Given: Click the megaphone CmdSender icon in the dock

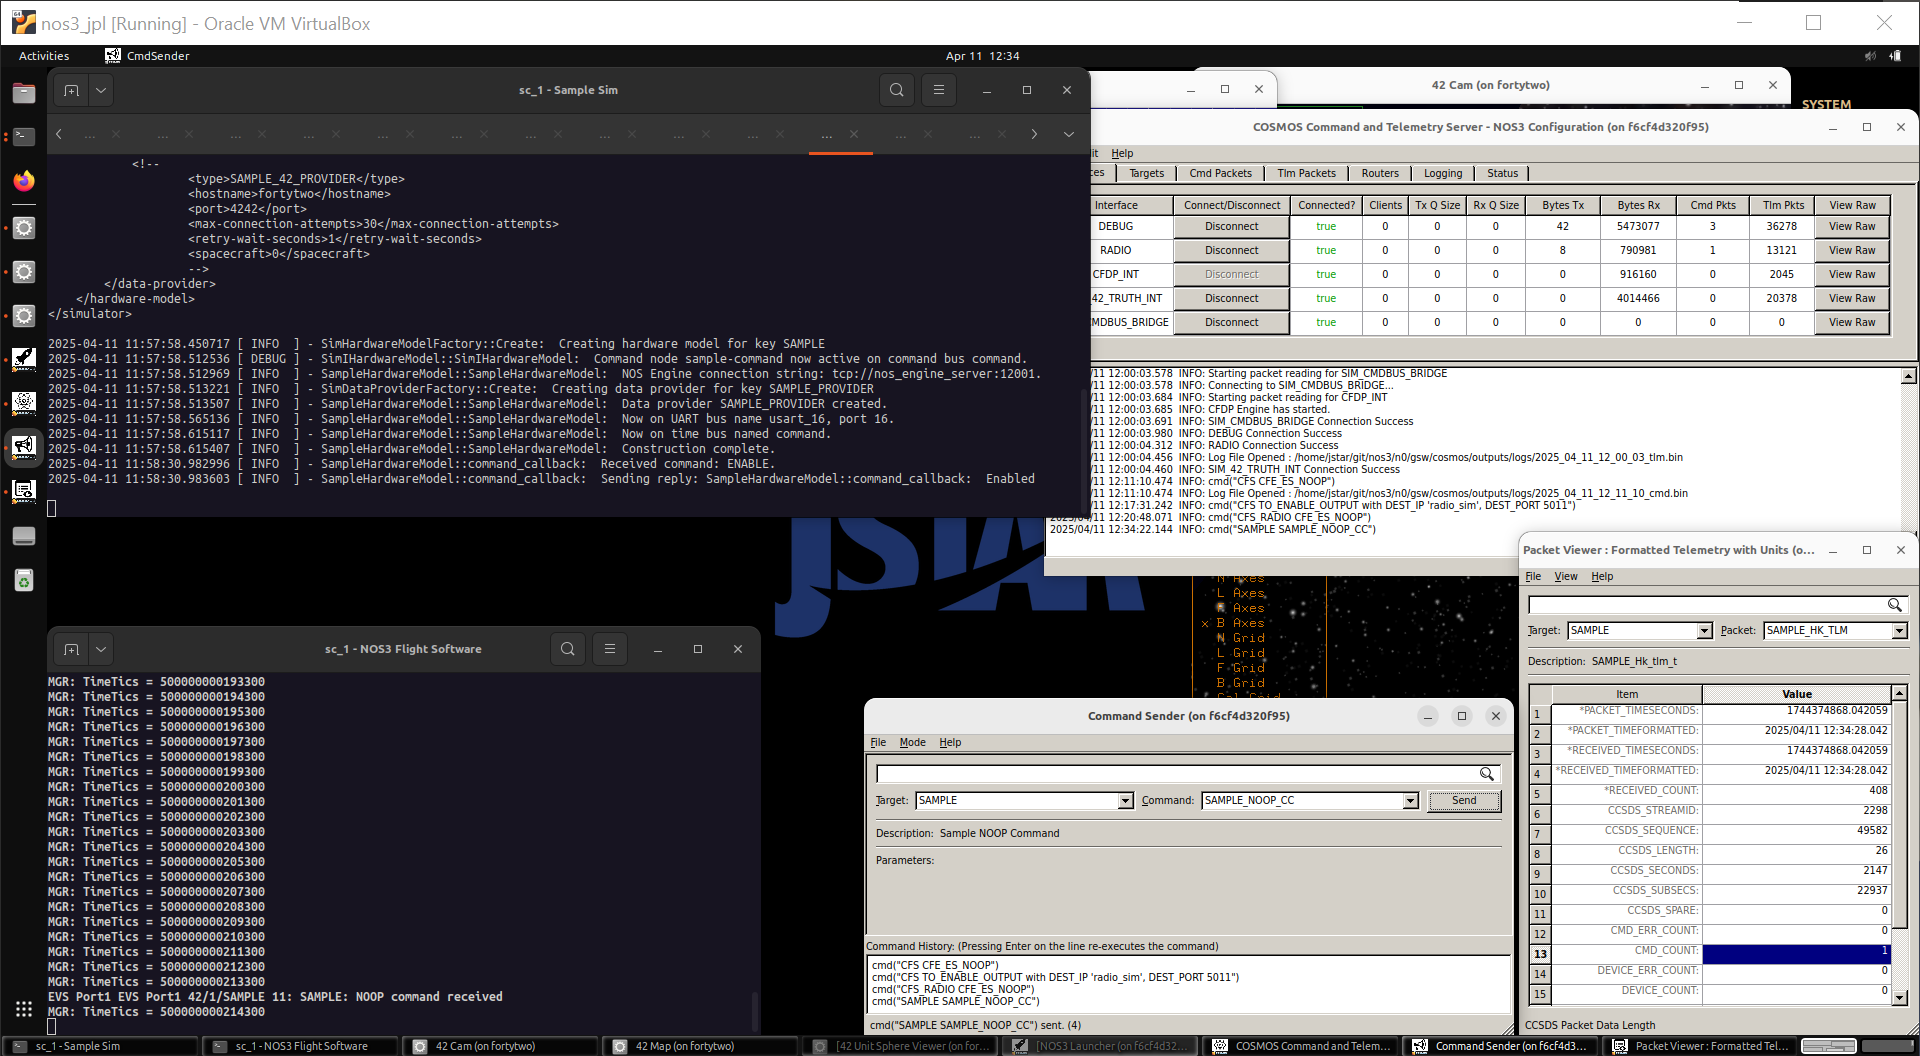Looking at the screenshot, I should pos(24,446).
